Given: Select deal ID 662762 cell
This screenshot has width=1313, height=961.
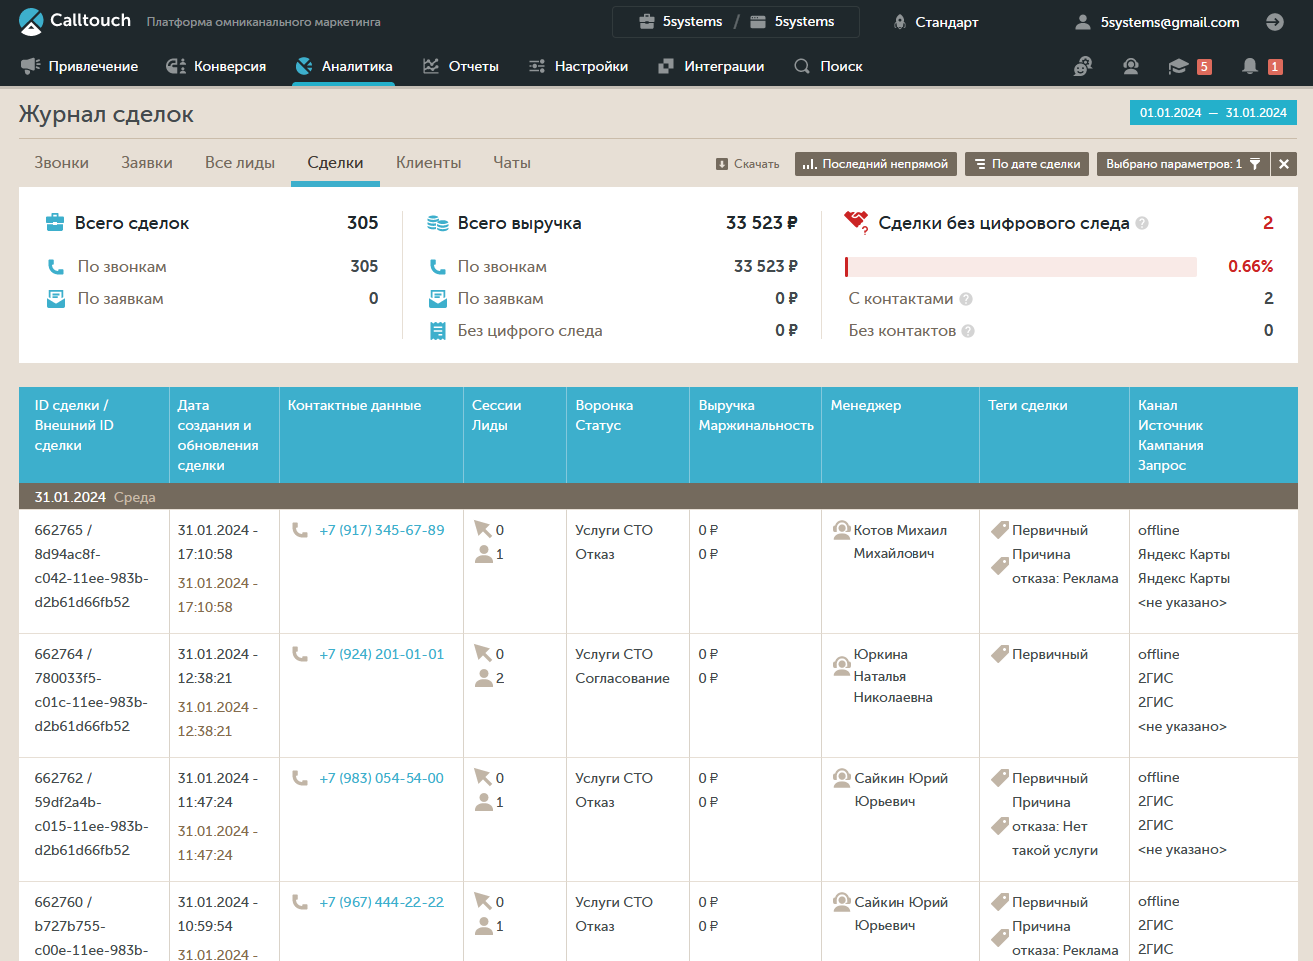Looking at the screenshot, I should tap(94, 820).
